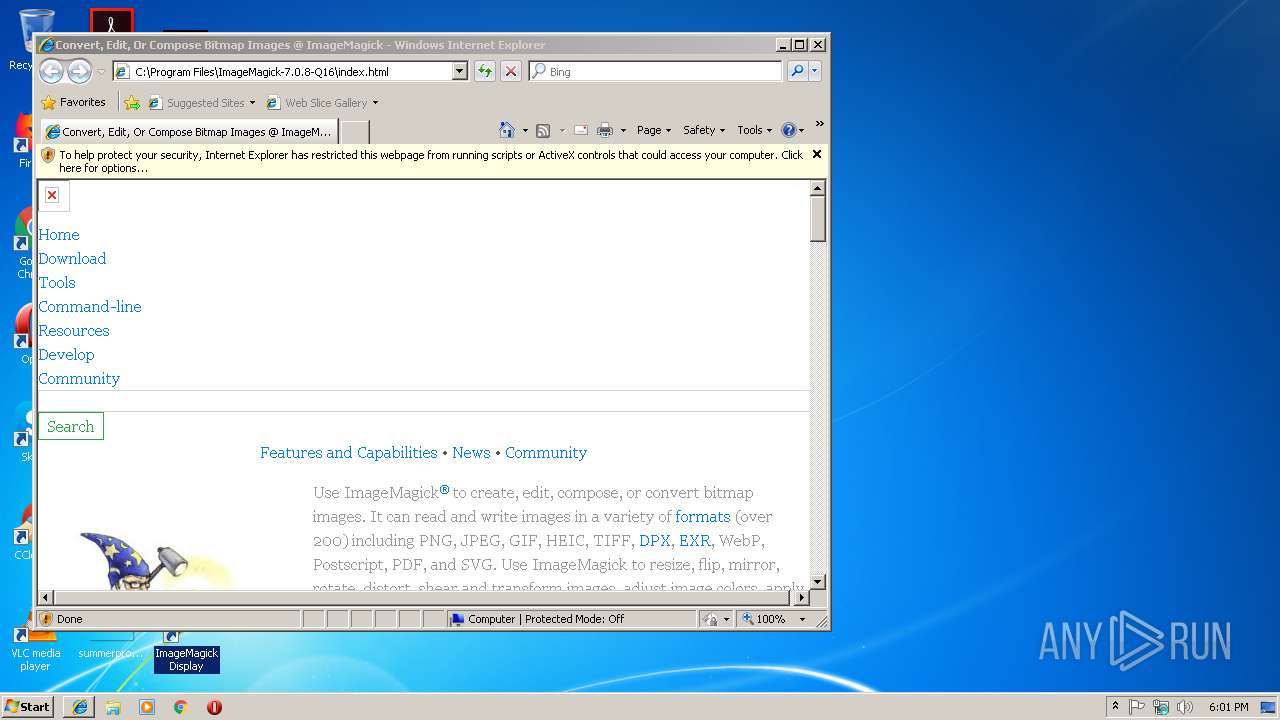Viewport: 1280px width, 720px height.
Task: Open the media player taskbar icon
Action: pyautogui.click(x=147, y=707)
